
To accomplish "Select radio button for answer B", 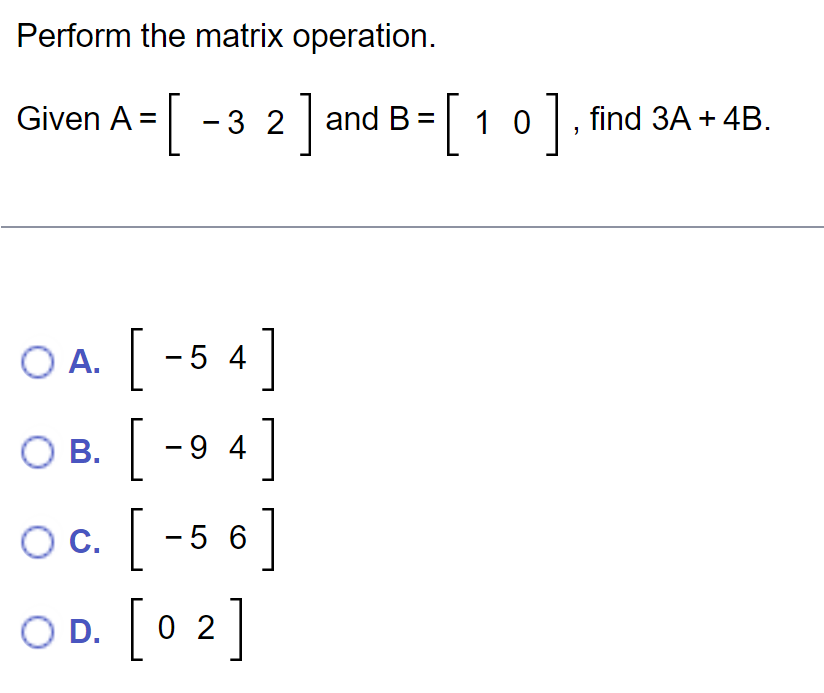I will [x=38, y=453].
